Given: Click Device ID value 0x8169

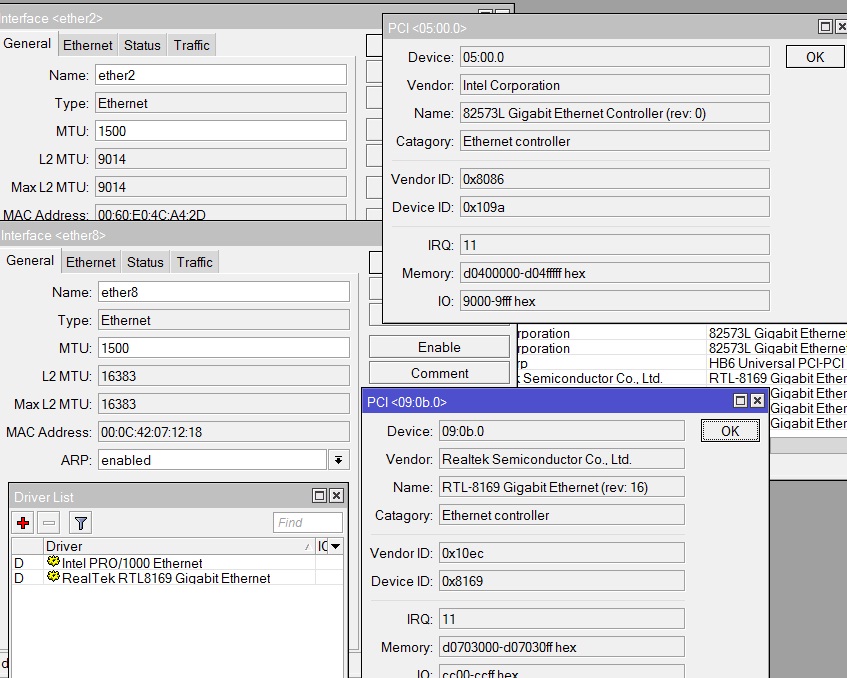Looking at the screenshot, I should tap(562, 581).
